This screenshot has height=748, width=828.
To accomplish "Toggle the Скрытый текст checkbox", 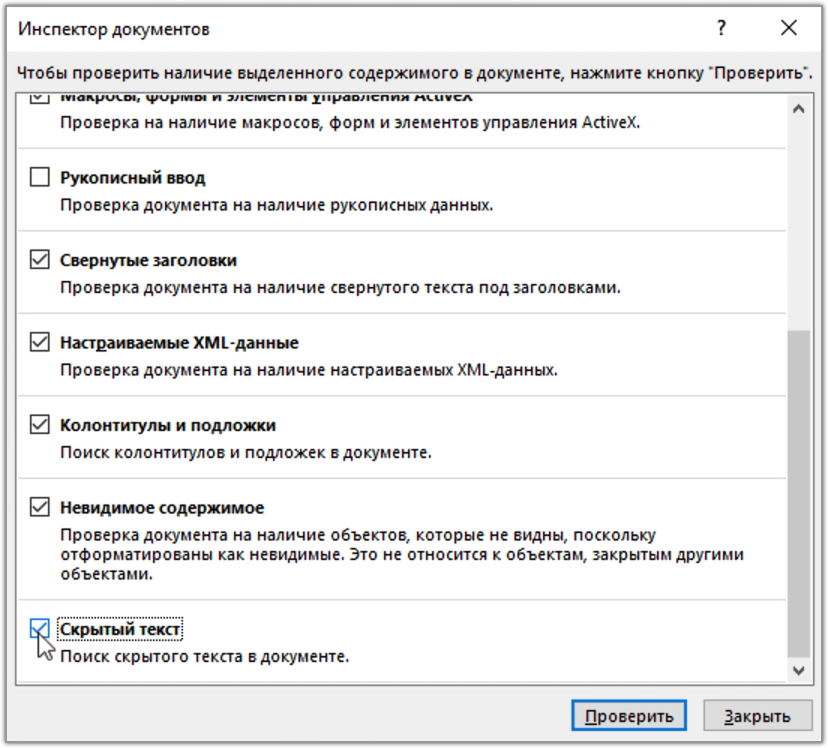I will point(40,629).
